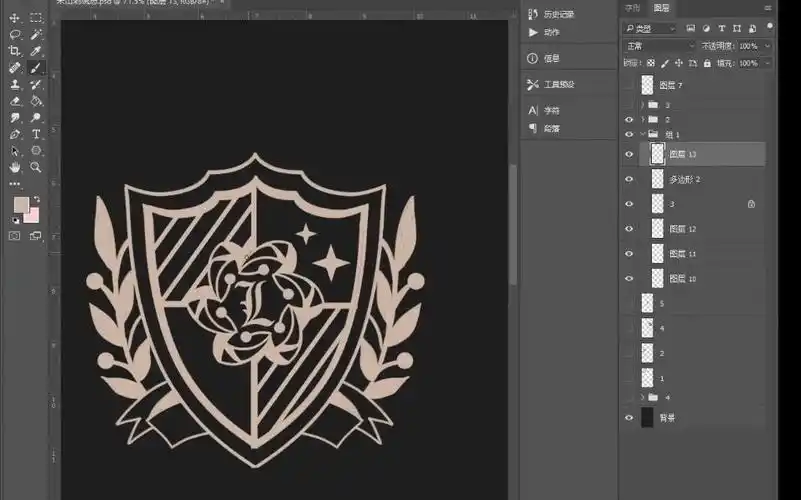Select the Brush tool

(x=36, y=67)
